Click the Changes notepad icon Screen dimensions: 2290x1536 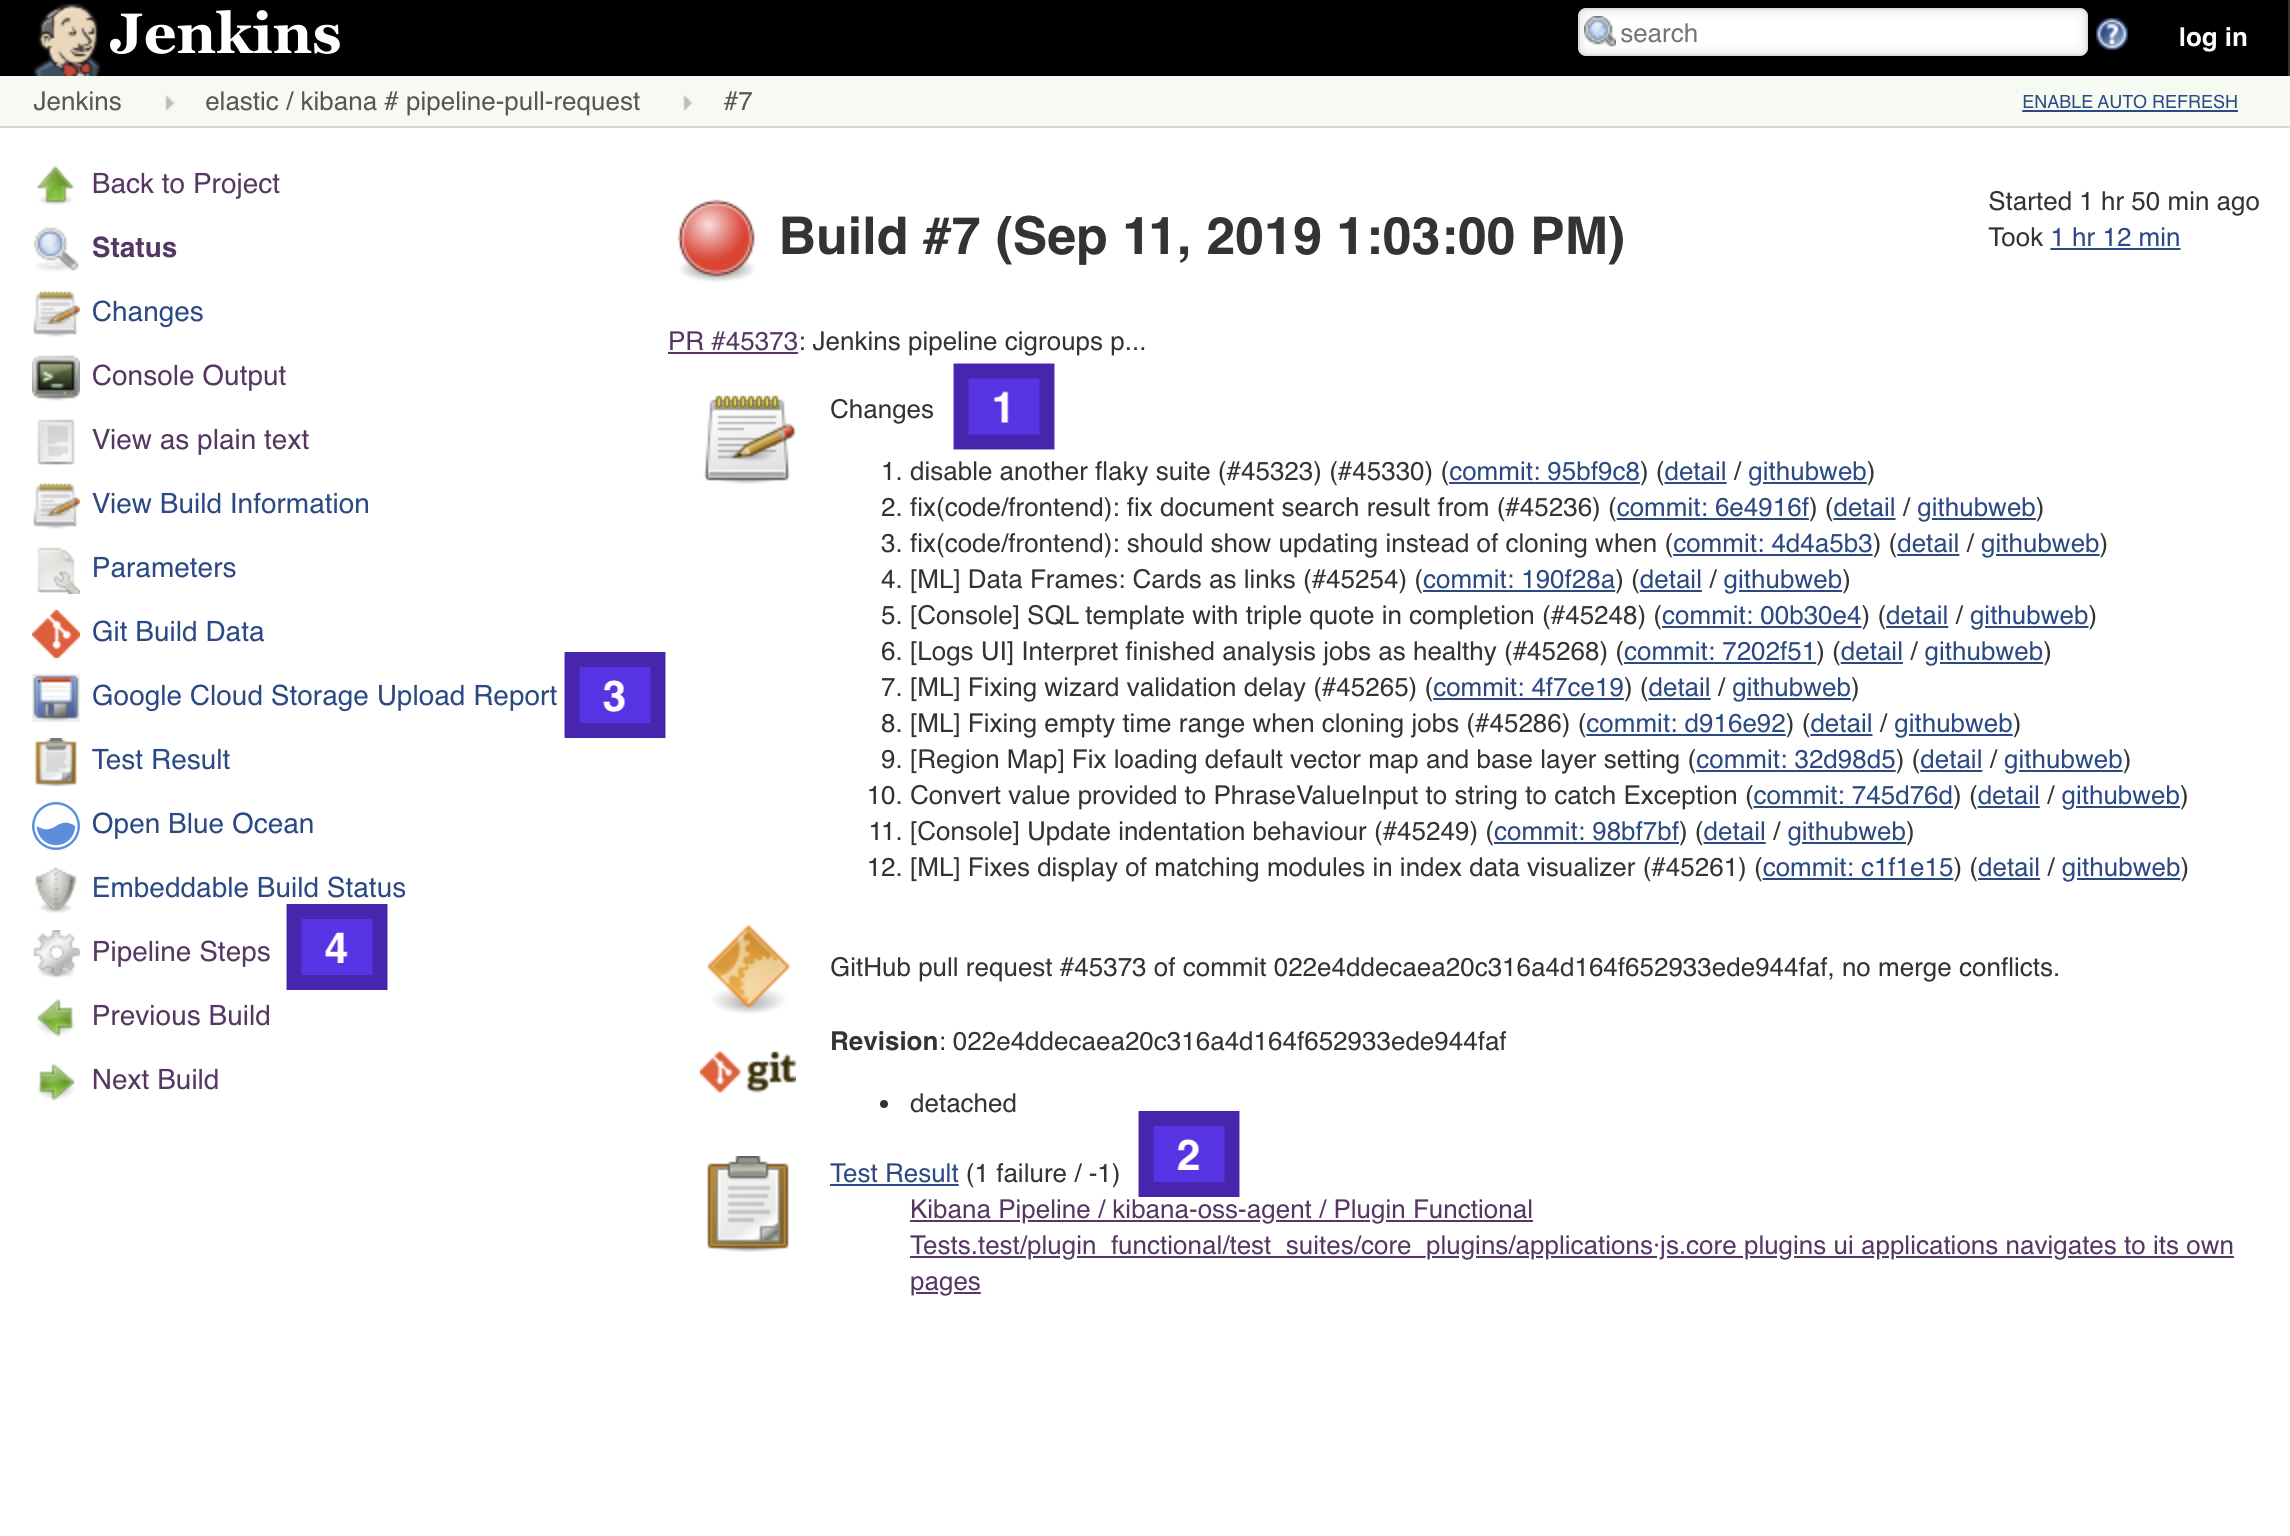click(746, 434)
